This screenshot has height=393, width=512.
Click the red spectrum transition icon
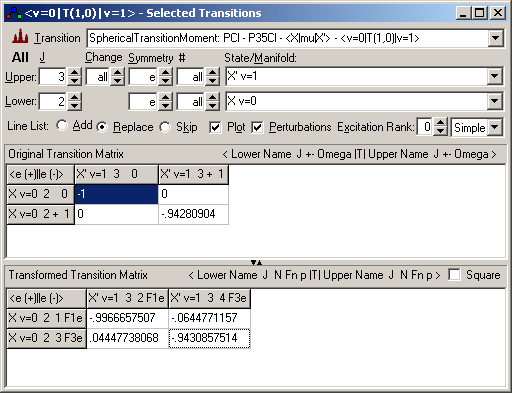coord(20,37)
